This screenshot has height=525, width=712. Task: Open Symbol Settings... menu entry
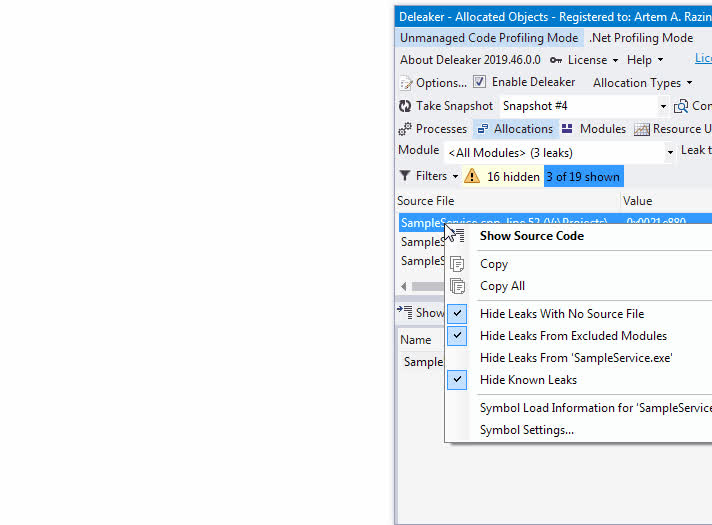527,430
